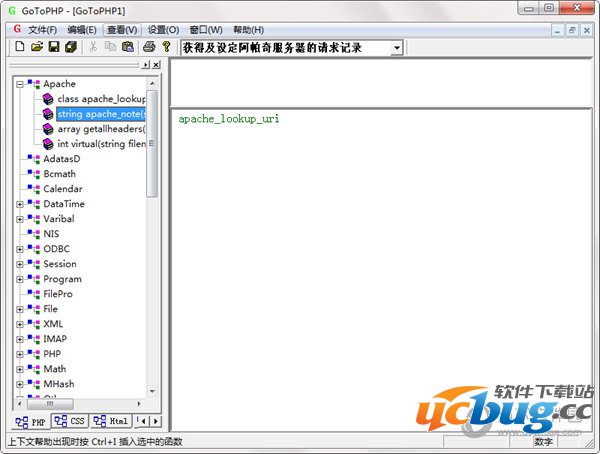Open the 查看(V) menu
The image size is (600, 454).
[122, 30]
